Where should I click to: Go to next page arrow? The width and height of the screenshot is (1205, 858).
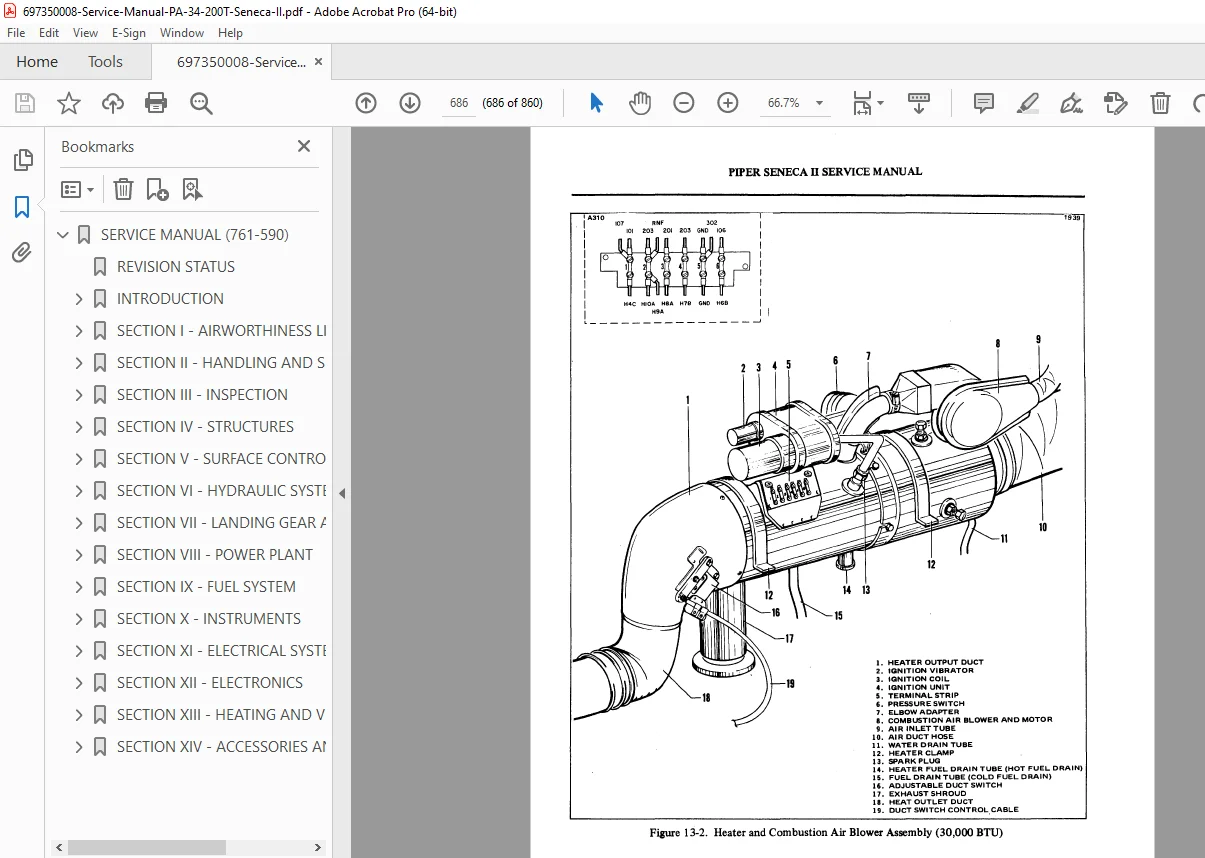410,103
